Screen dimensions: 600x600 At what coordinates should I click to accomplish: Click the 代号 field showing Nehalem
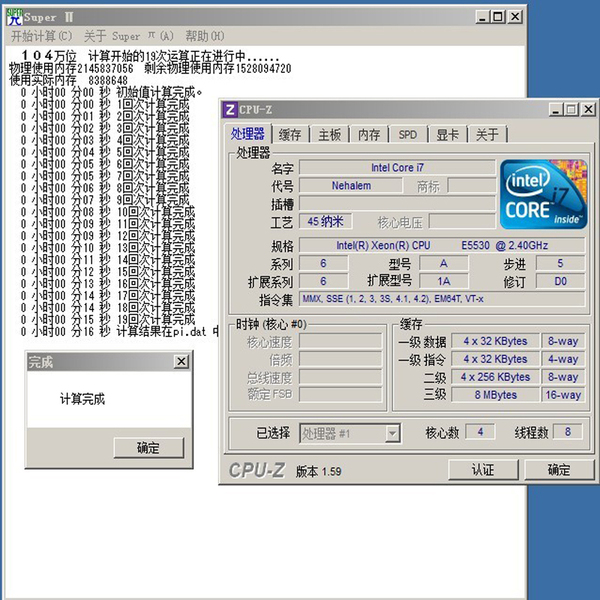click(351, 186)
